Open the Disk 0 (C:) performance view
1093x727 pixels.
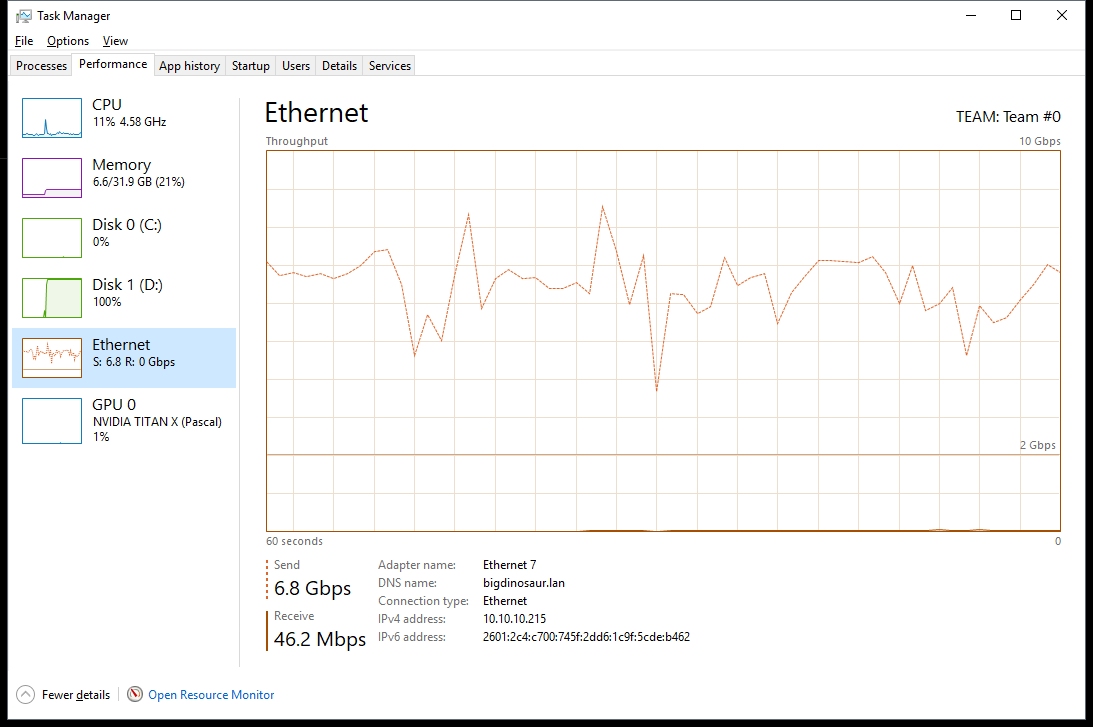(x=127, y=232)
